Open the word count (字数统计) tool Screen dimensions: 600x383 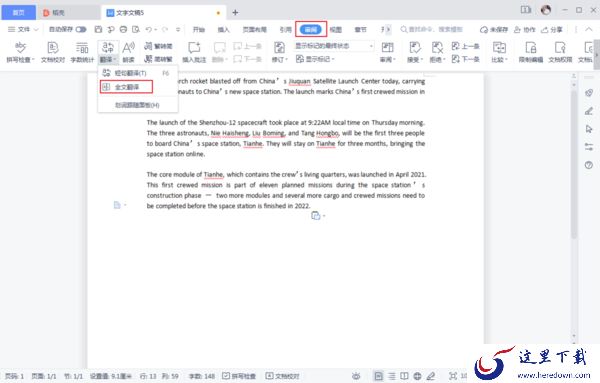pos(82,52)
